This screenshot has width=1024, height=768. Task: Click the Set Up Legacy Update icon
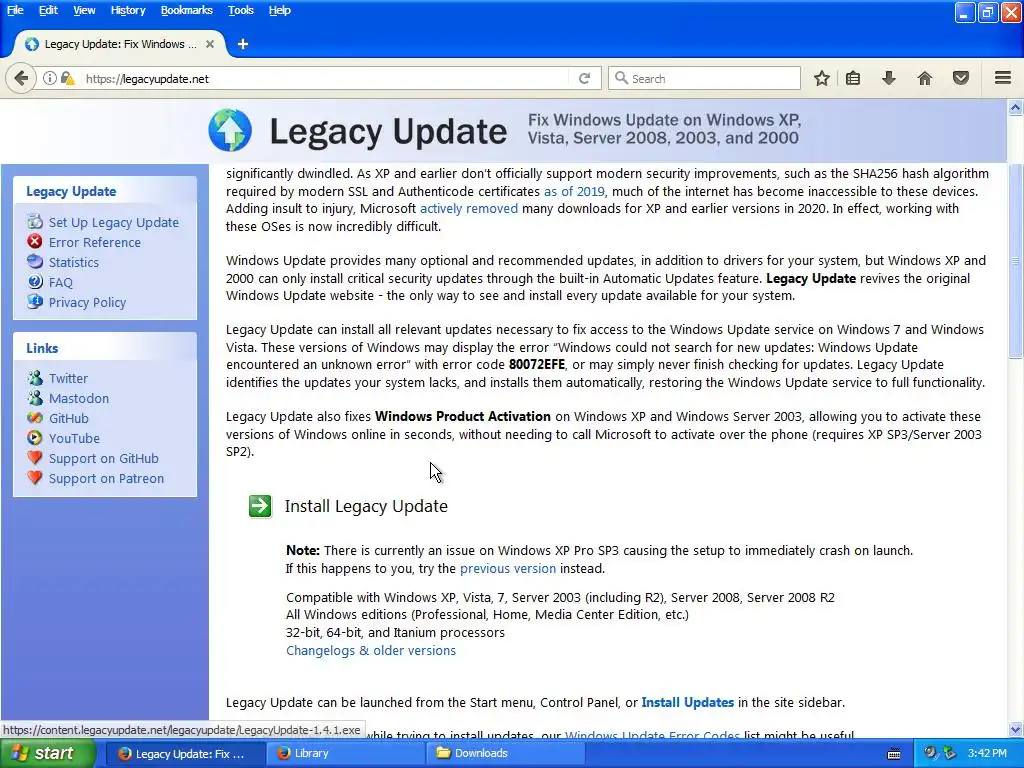35,222
